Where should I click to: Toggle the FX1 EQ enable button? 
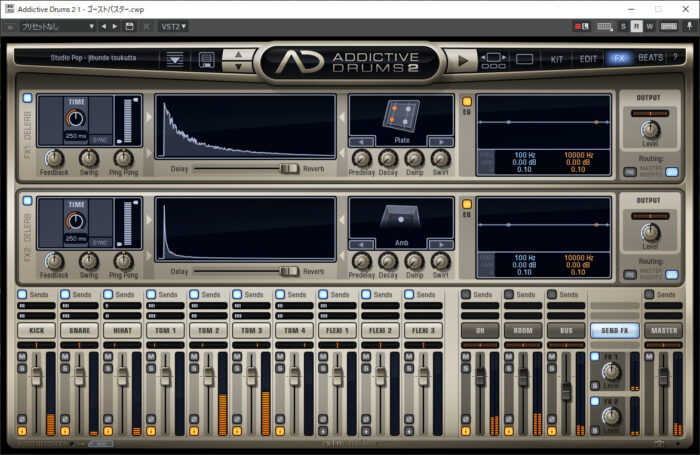point(467,101)
